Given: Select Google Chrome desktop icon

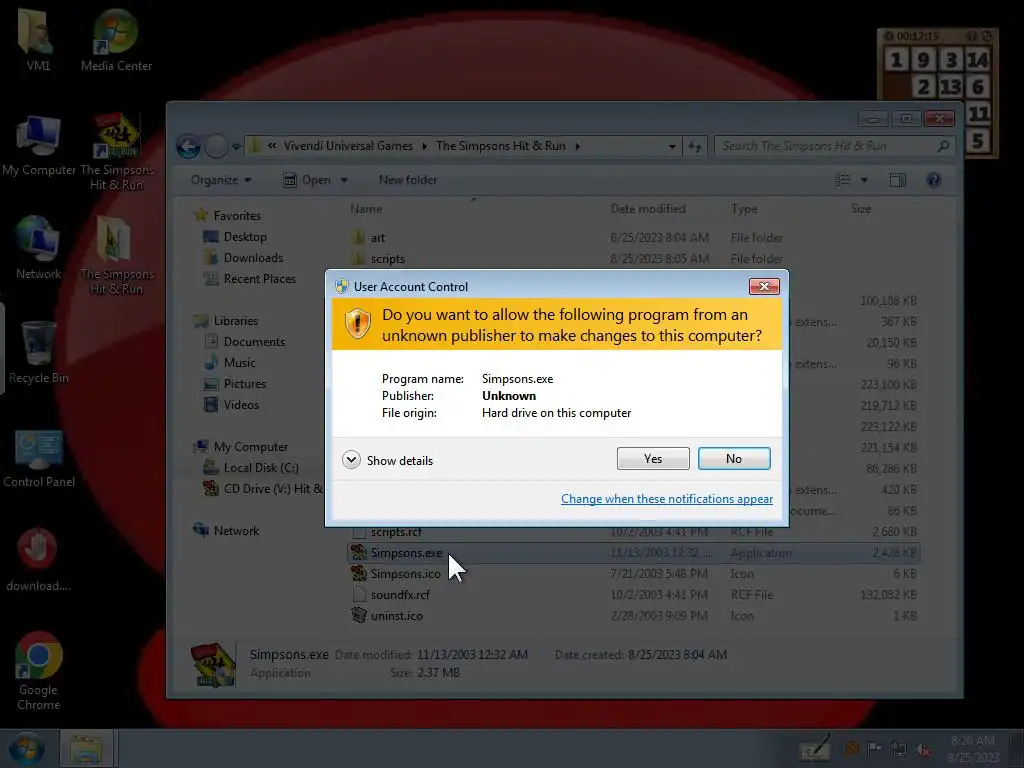Looking at the screenshot, I should tap(39, 671).
